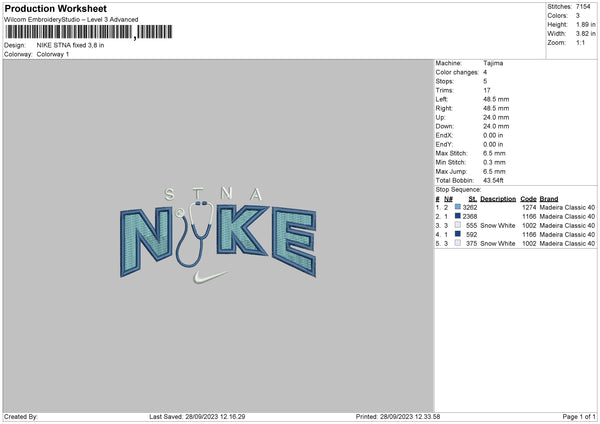This screenshot has width=600, height=424.
Task: Click the Color changes value 4
Action: (x=485, y=72)
